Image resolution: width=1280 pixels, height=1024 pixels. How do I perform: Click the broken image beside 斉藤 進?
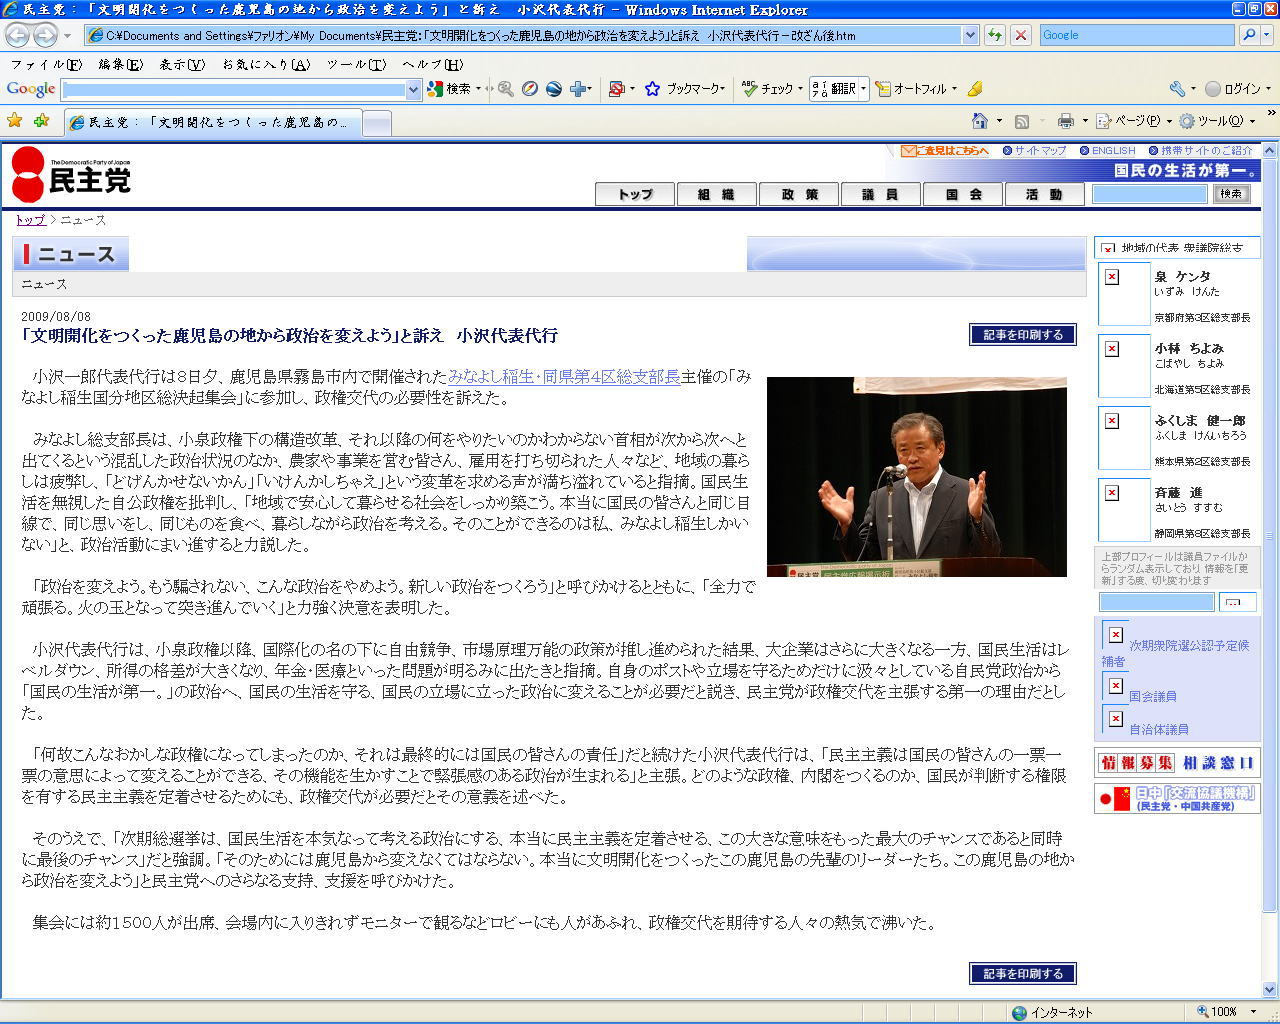tap(1112, 493)
